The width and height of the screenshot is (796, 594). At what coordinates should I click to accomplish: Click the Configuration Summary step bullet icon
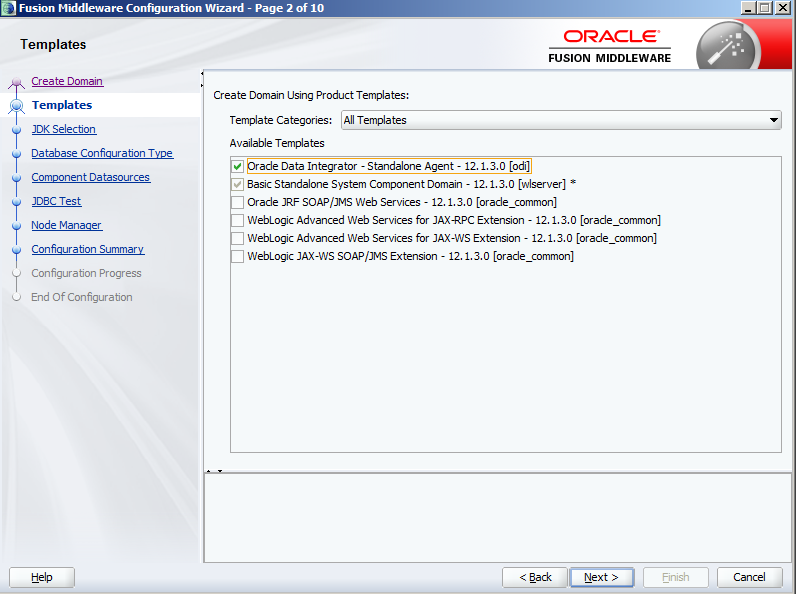click(x=16, y=250)
